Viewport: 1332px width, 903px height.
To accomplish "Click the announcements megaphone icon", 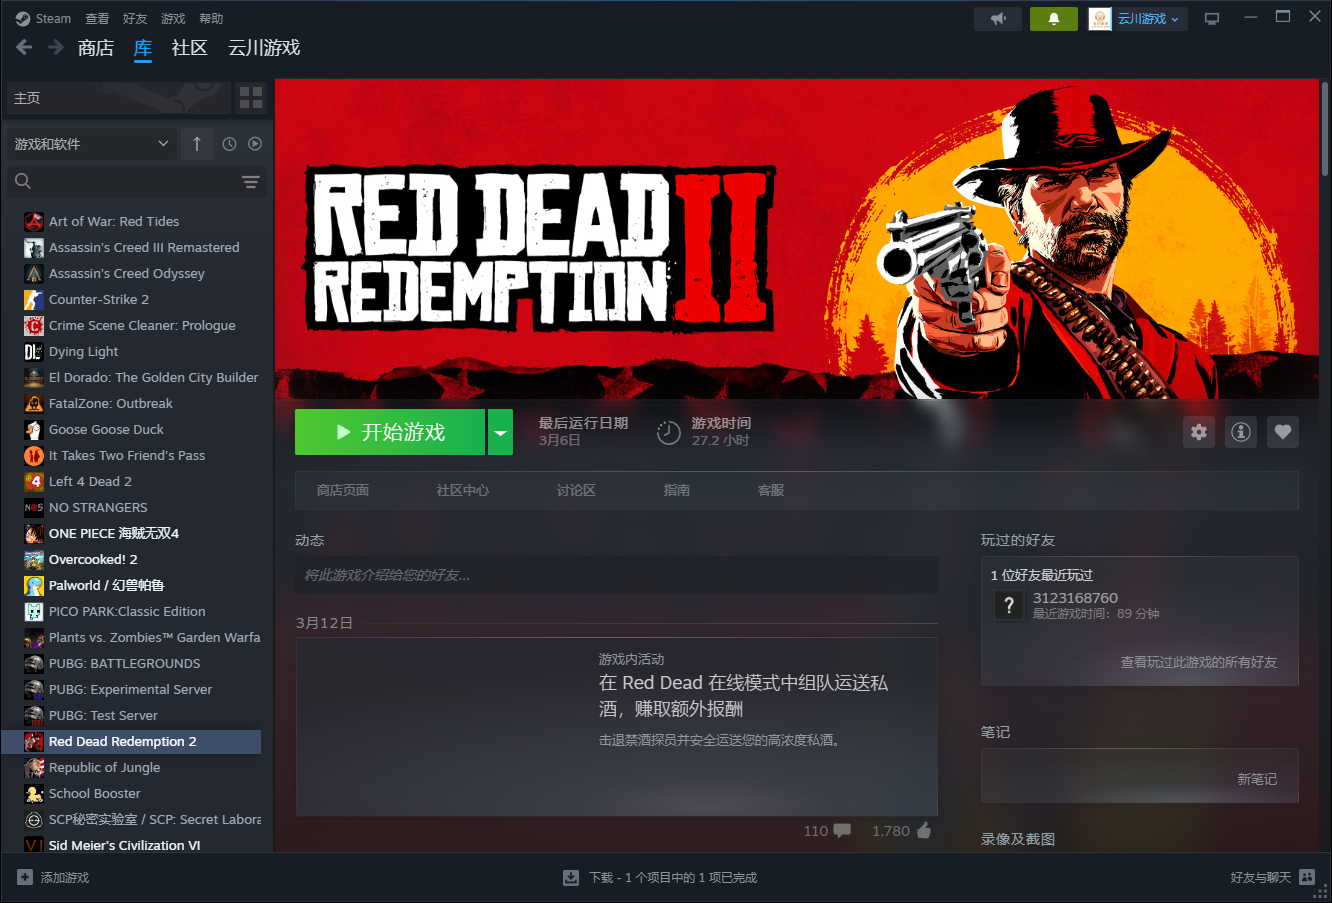I will (x=998, y=19).
